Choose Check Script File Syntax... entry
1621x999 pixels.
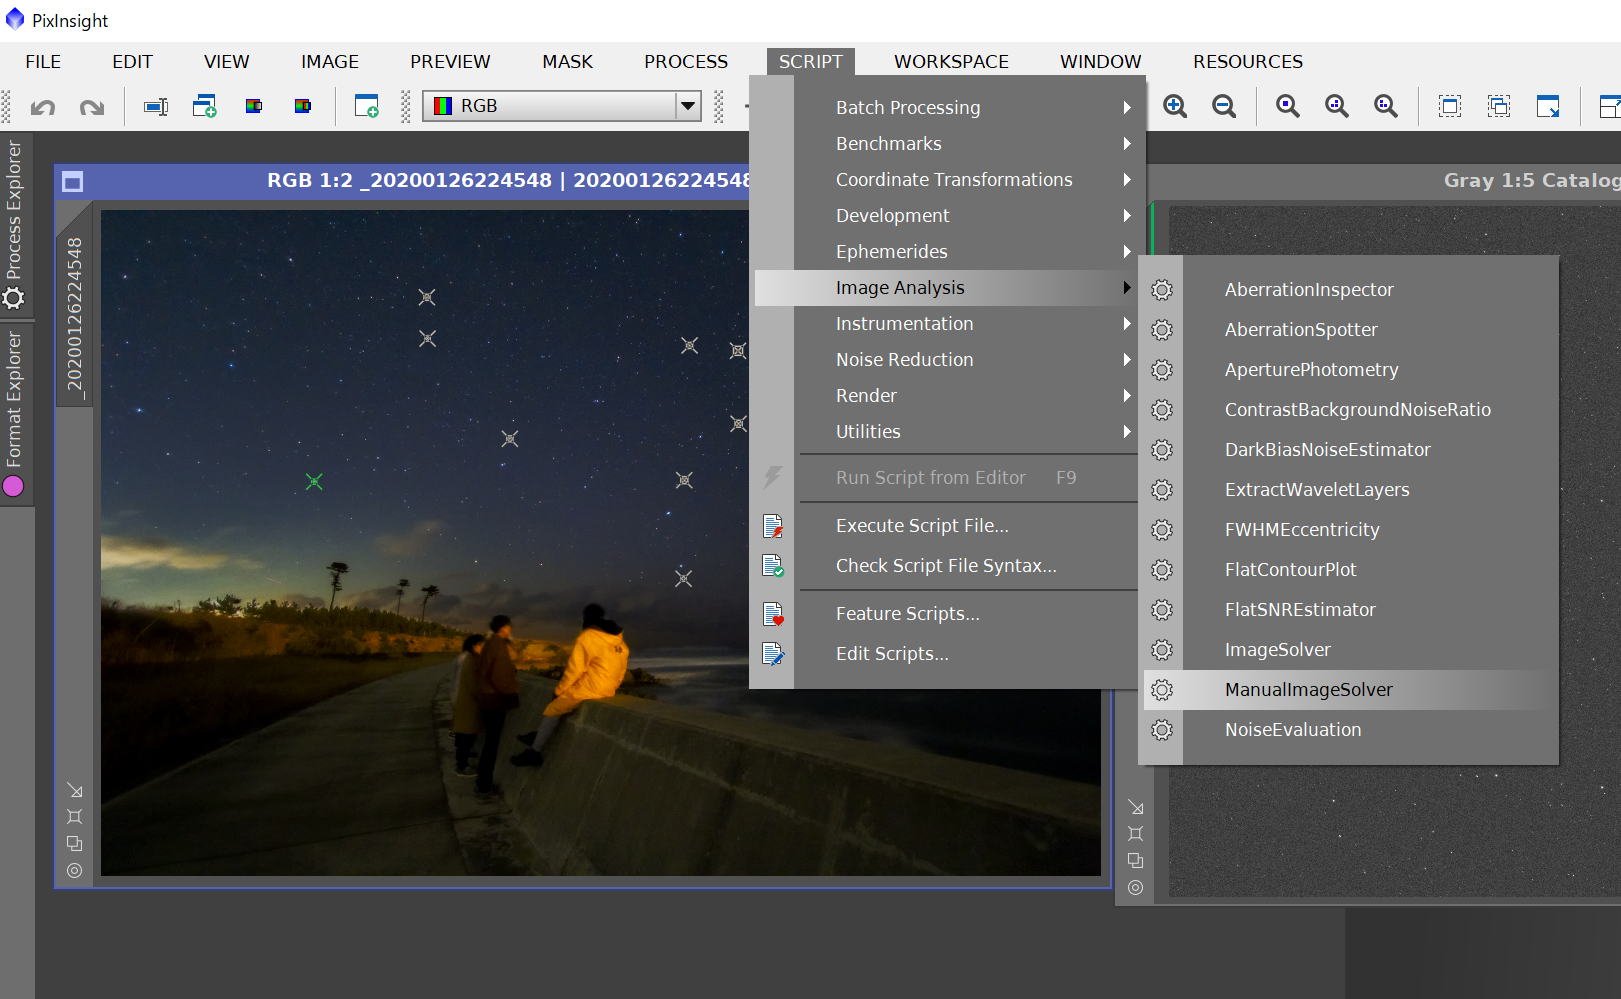tap(946, 566)
